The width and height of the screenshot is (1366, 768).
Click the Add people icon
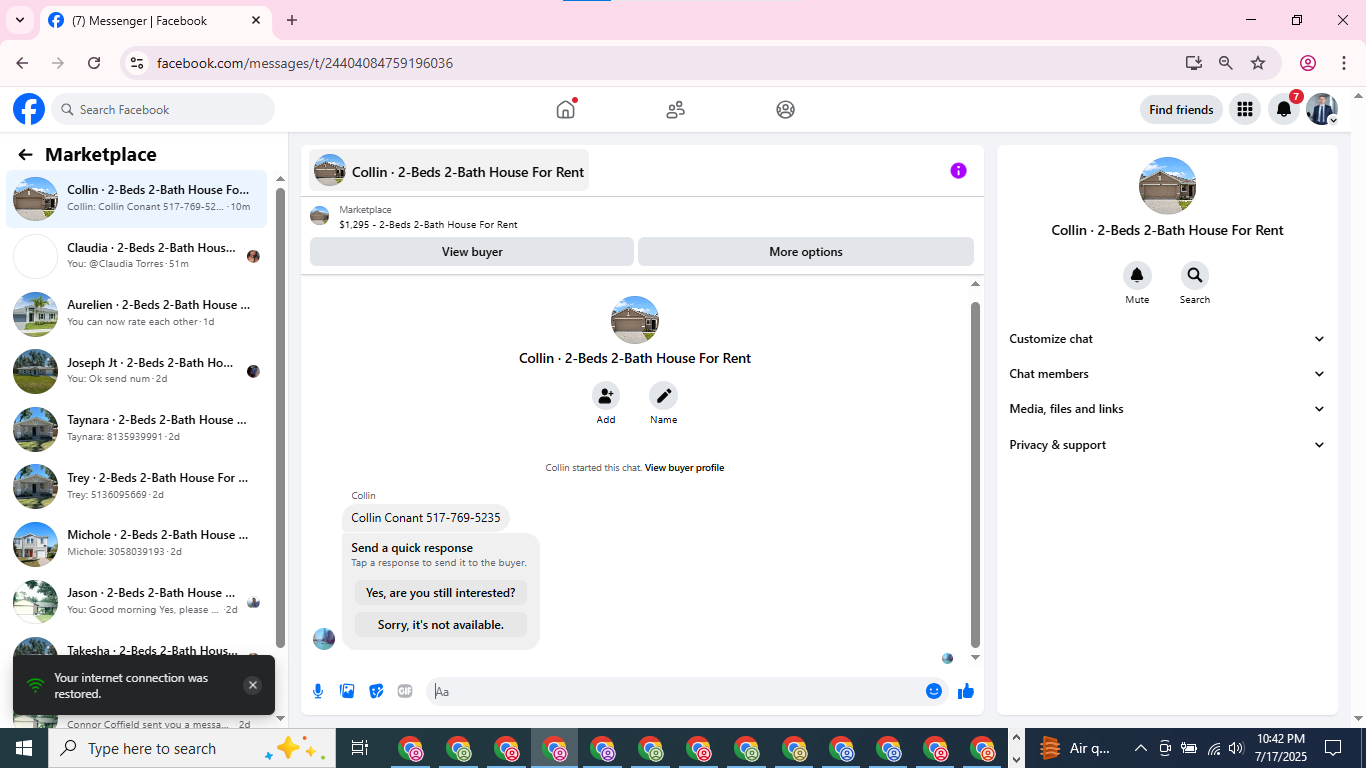point(606,396)
